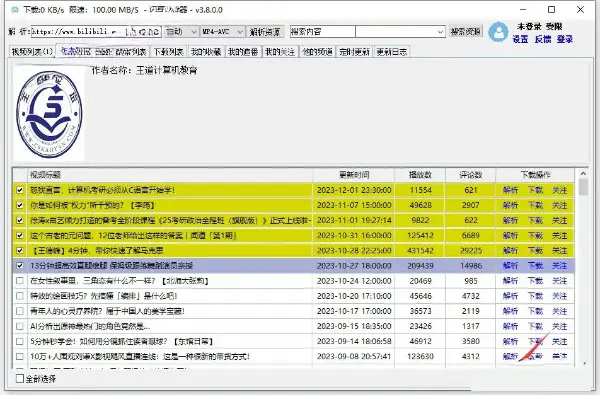
Task: Open the tab between 我的关注 and 定时更新
Action: point(317,52)
